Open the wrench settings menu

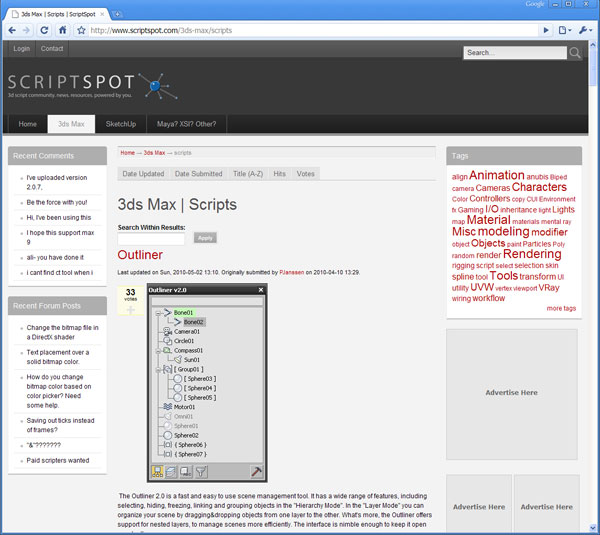585,30
